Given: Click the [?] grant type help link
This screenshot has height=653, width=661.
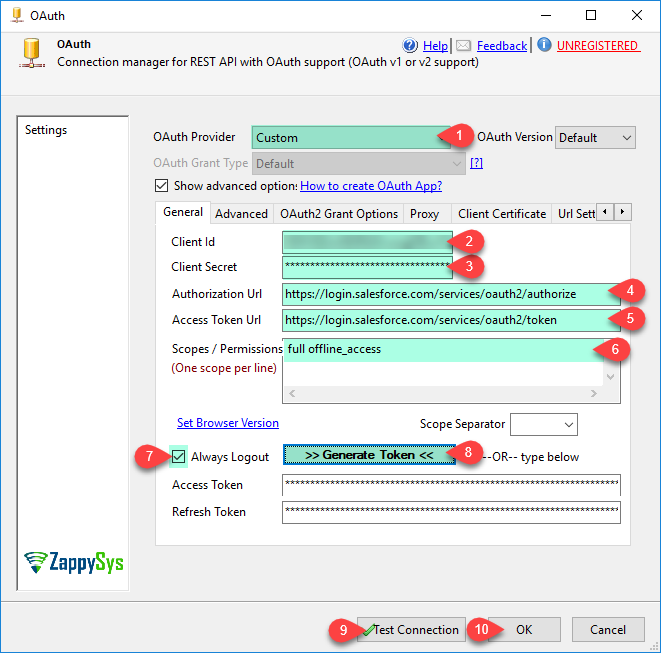Looking at the screenshot, I should click(476, 163).
